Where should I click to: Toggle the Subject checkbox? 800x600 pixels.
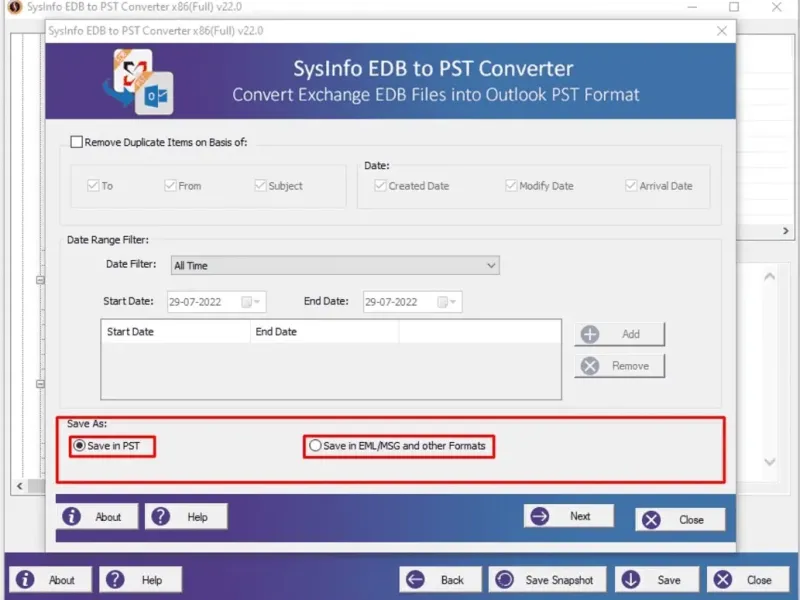[x=260, y=185]
